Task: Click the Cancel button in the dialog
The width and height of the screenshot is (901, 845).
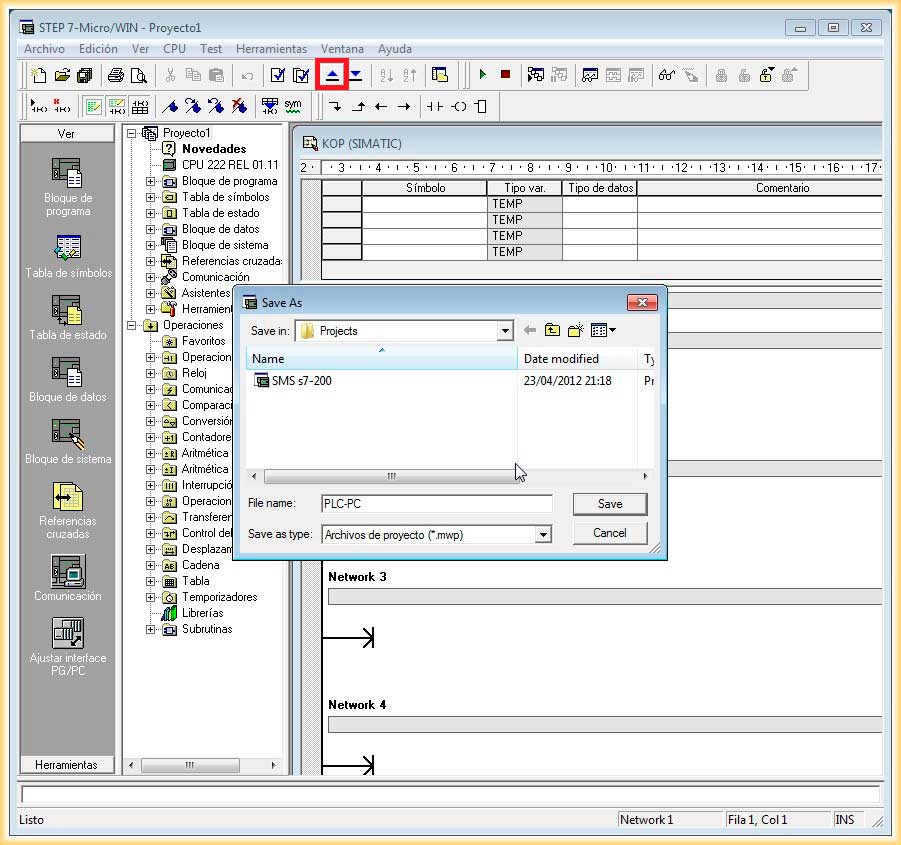Action: point(609,533)
